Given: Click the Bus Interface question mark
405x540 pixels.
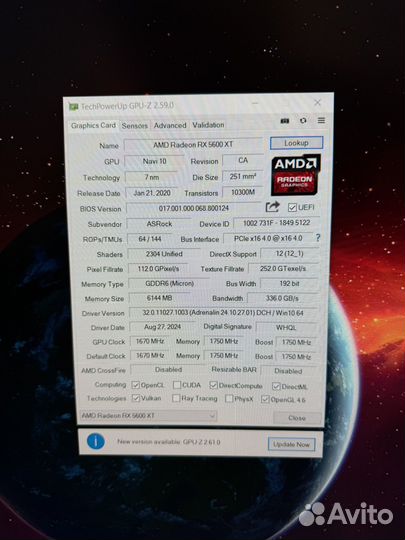Looking at the screenshot, I should click(318, 238).
